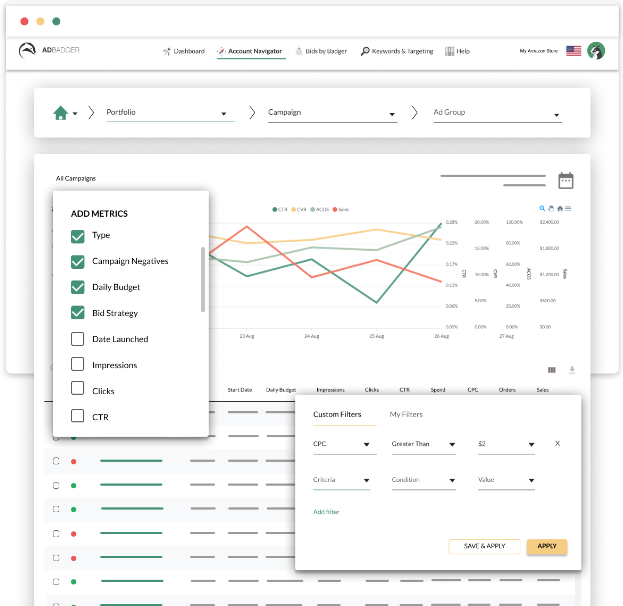The width and height of the screenshot is (623, 606).
Task: Toggle CVR series in chart legend
Action: (x=299, y=209)
